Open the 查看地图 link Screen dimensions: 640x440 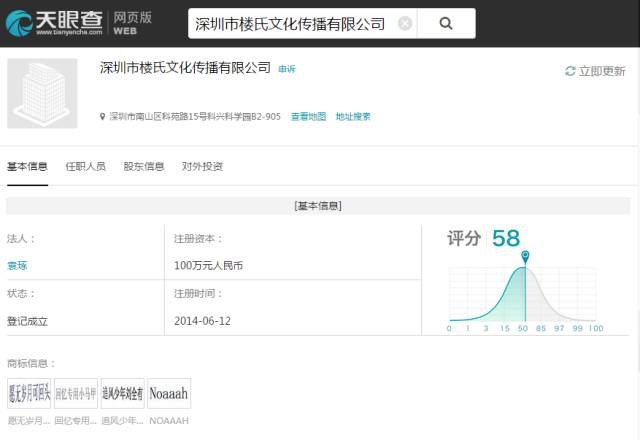click(309, 116)
